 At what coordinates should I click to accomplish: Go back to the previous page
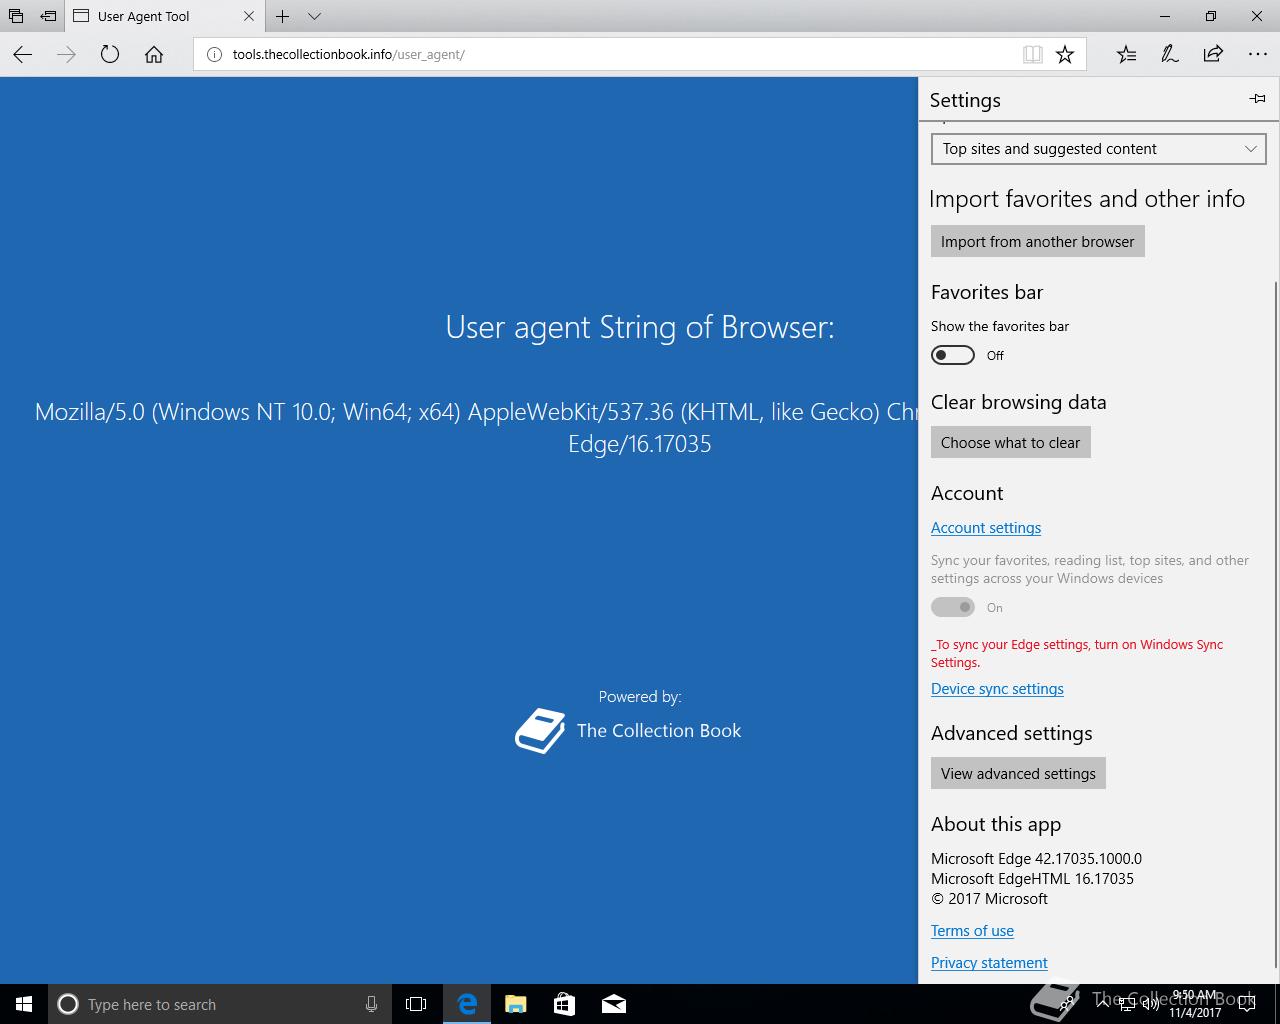(23, 54)
